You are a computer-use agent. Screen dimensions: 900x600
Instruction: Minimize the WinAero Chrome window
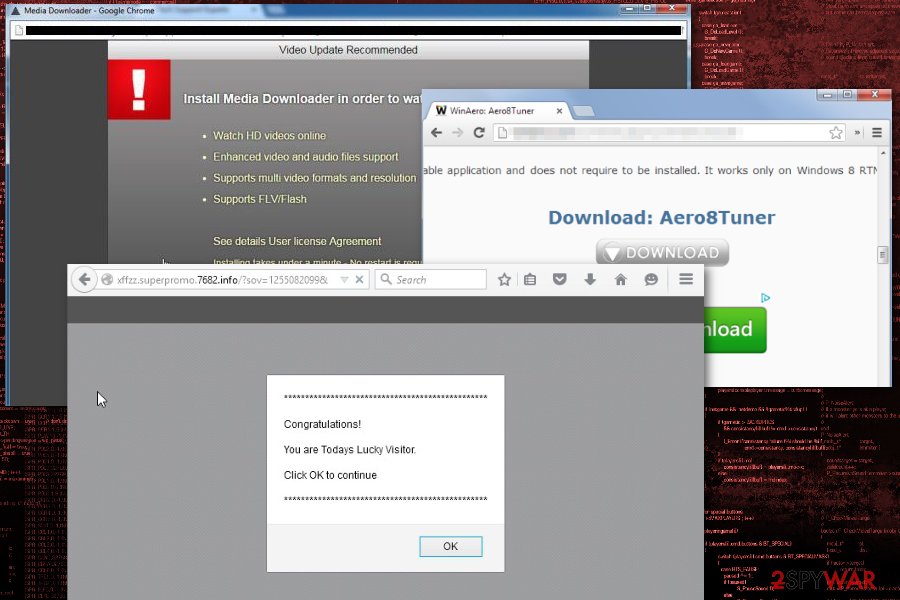pos(827,95)
